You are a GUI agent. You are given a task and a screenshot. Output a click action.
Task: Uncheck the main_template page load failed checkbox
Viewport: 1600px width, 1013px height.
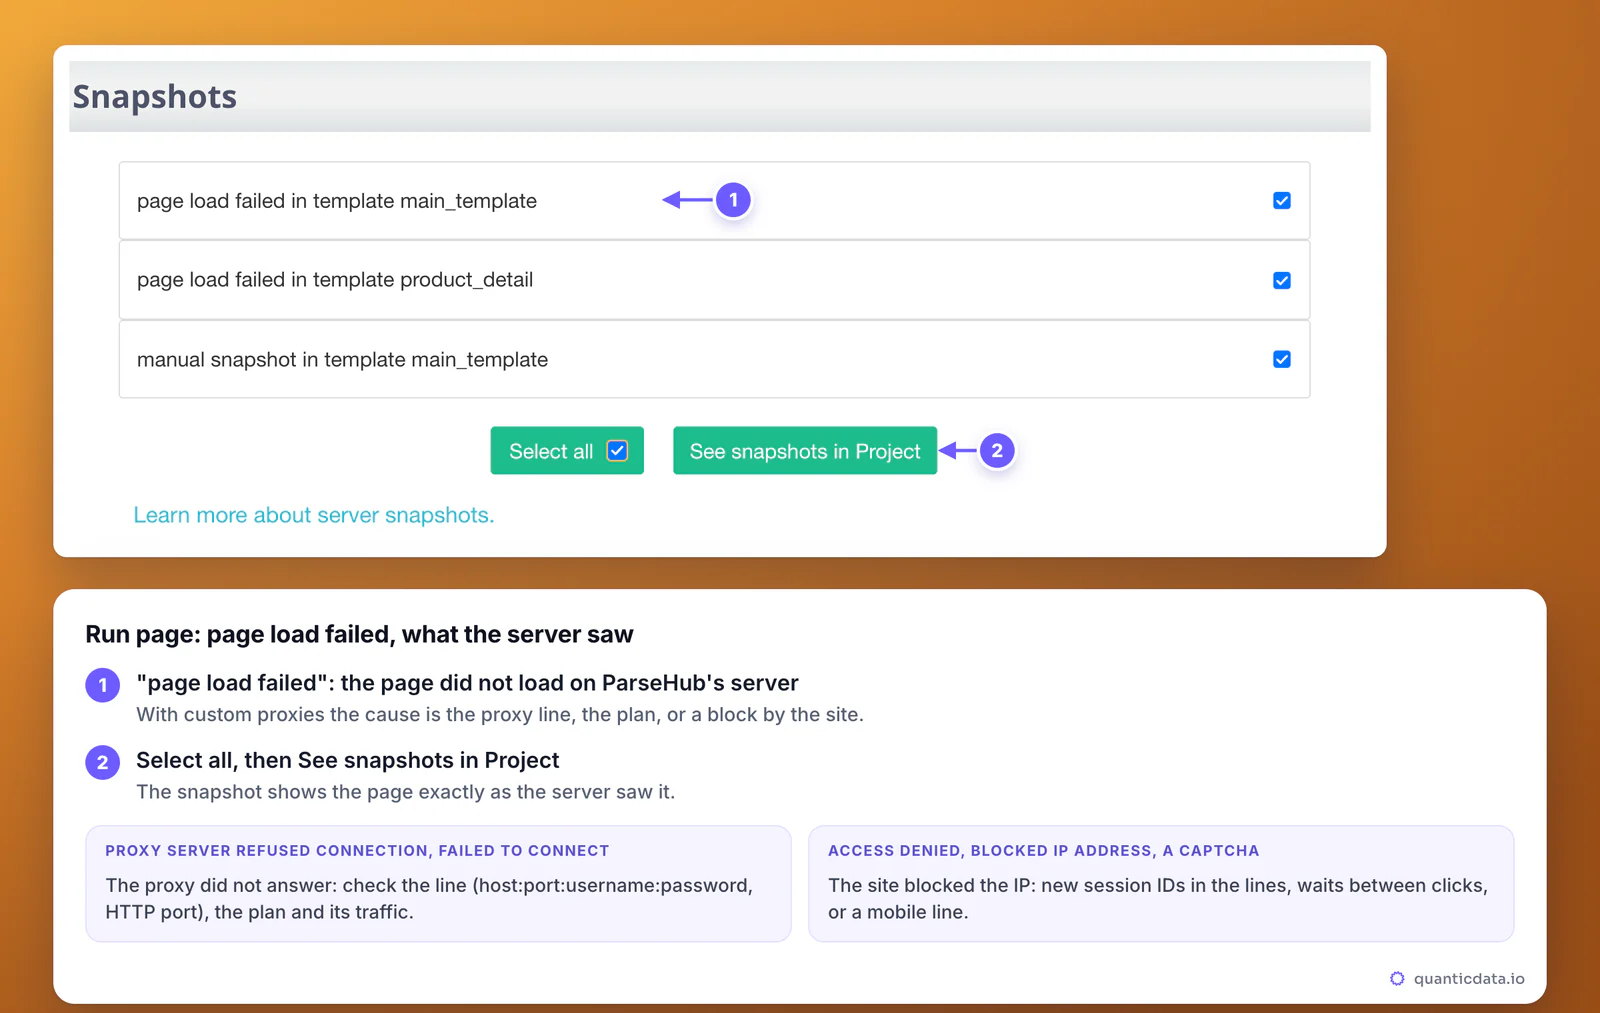1281,201
